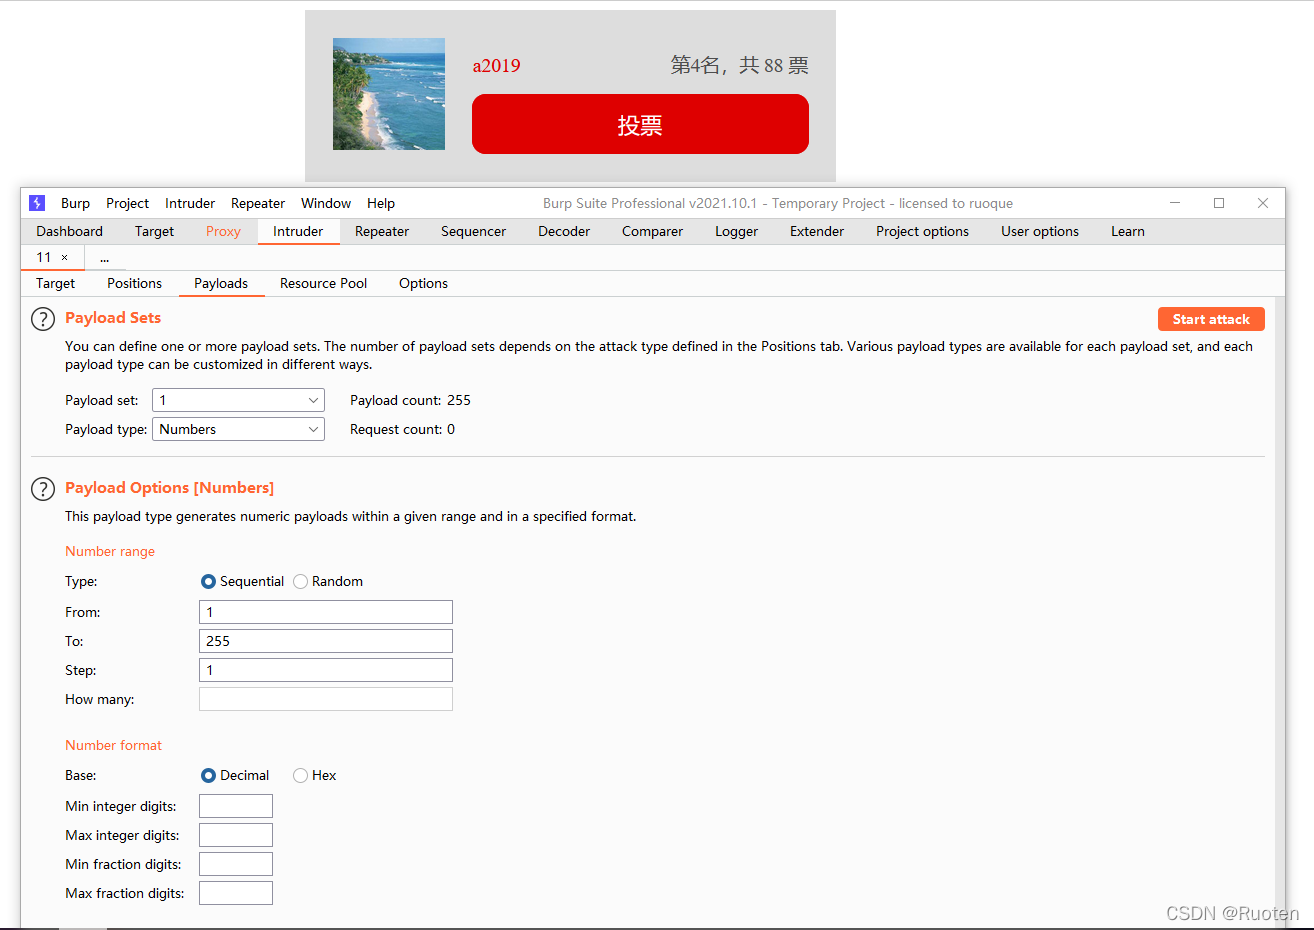Viewport: 1314px width, 930px height.
Task: Select the main Intruder tab
Action: coord(298,231)
